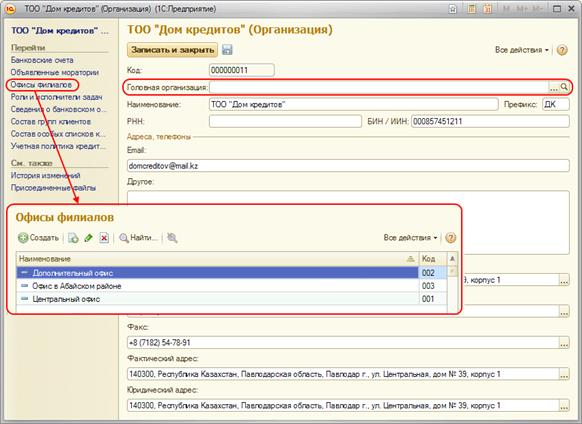Image resolution: width=582 pixels, height=424 pixels.
Task: Open help in Офисы филиалов panel
Action: point(451,238)
